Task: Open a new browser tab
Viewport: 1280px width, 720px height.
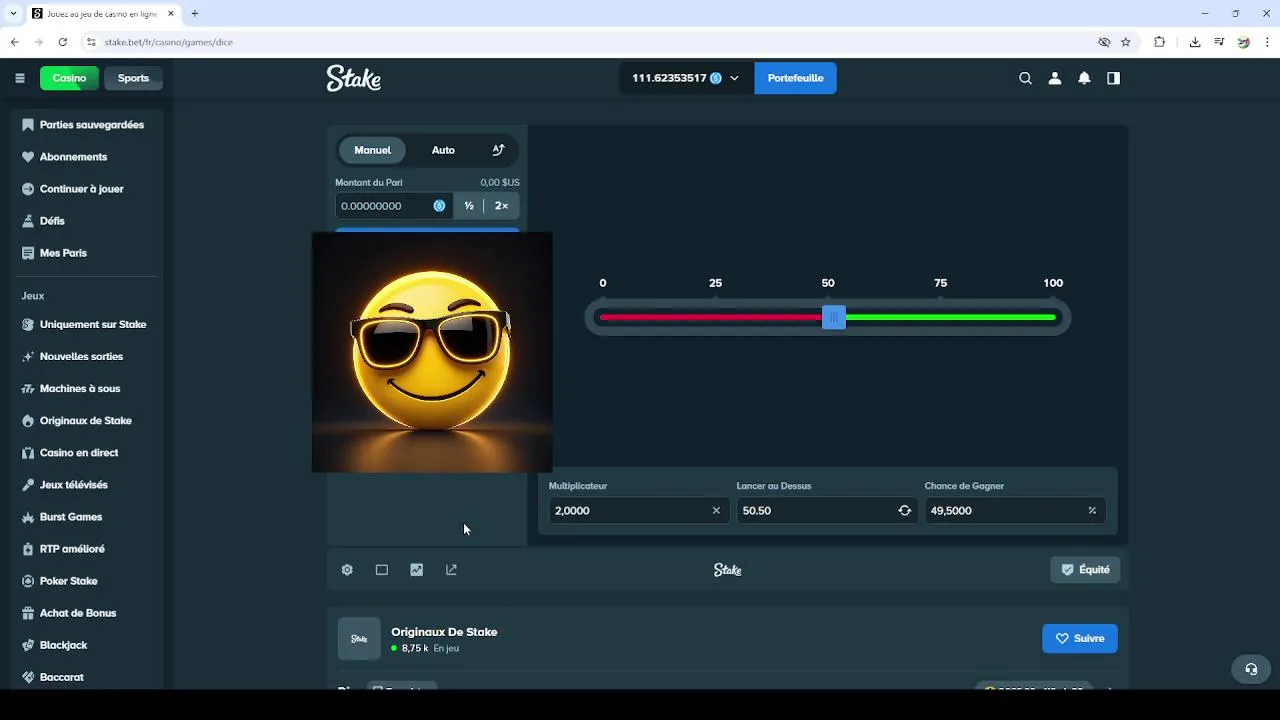Action: [195, 13]
